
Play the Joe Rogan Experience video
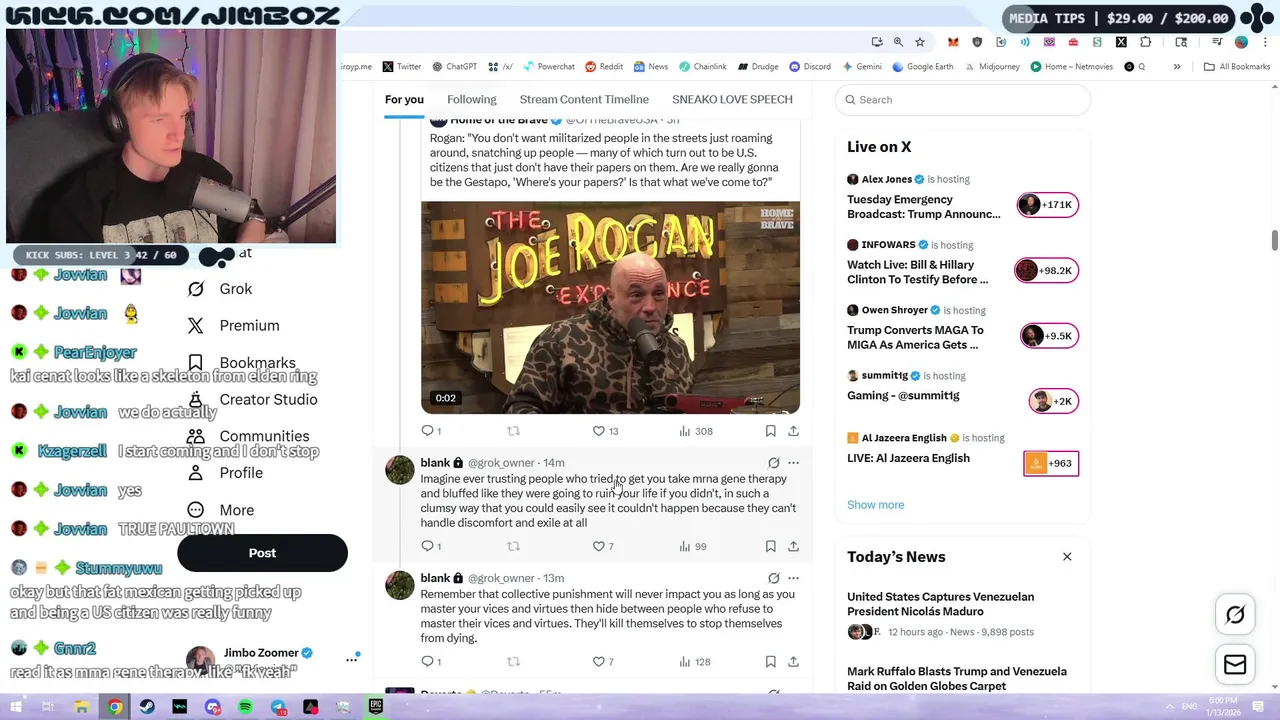point(610,308)
